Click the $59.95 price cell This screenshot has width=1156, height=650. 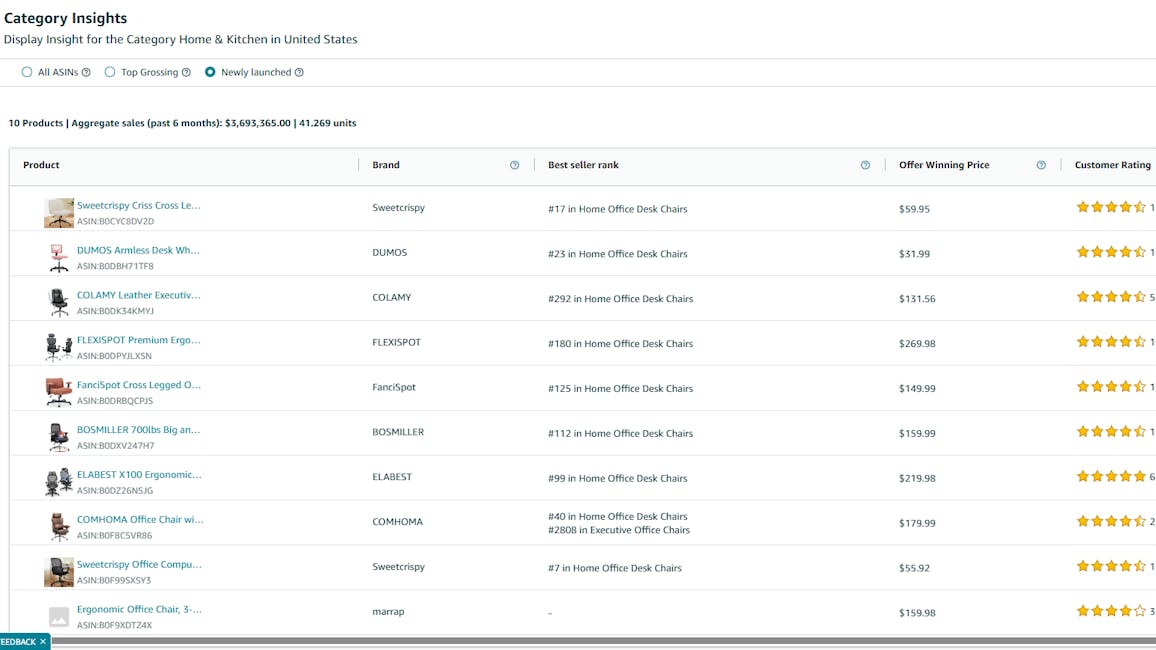point(914,209)
